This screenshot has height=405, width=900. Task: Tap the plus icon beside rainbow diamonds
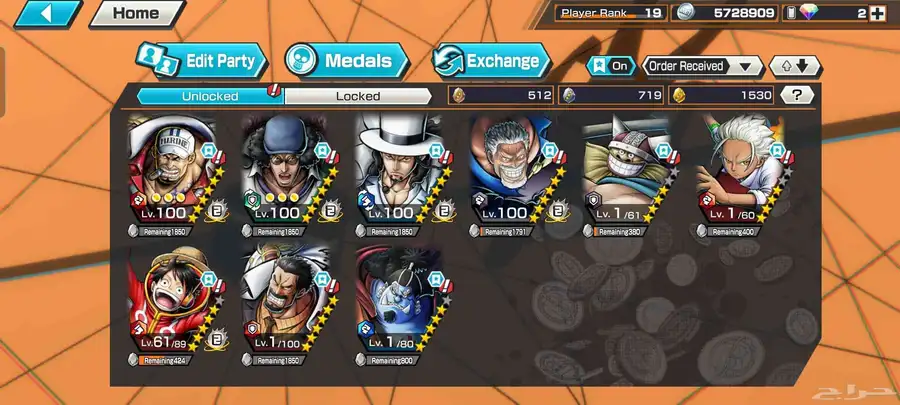[x=877, y=14]
